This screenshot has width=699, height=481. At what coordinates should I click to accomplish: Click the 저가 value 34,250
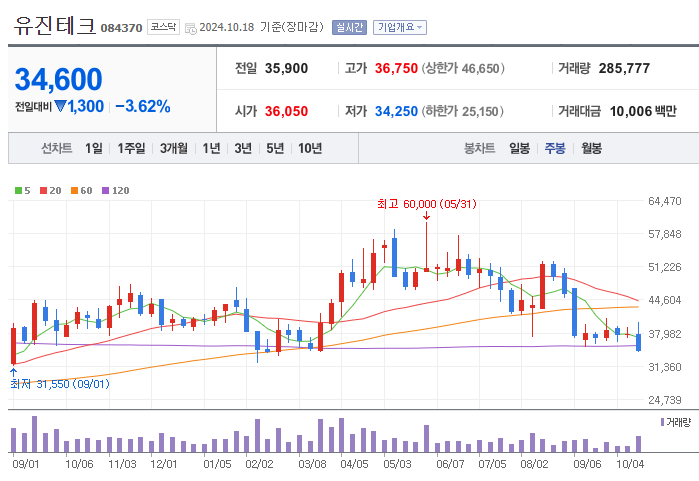coord(396,111)
